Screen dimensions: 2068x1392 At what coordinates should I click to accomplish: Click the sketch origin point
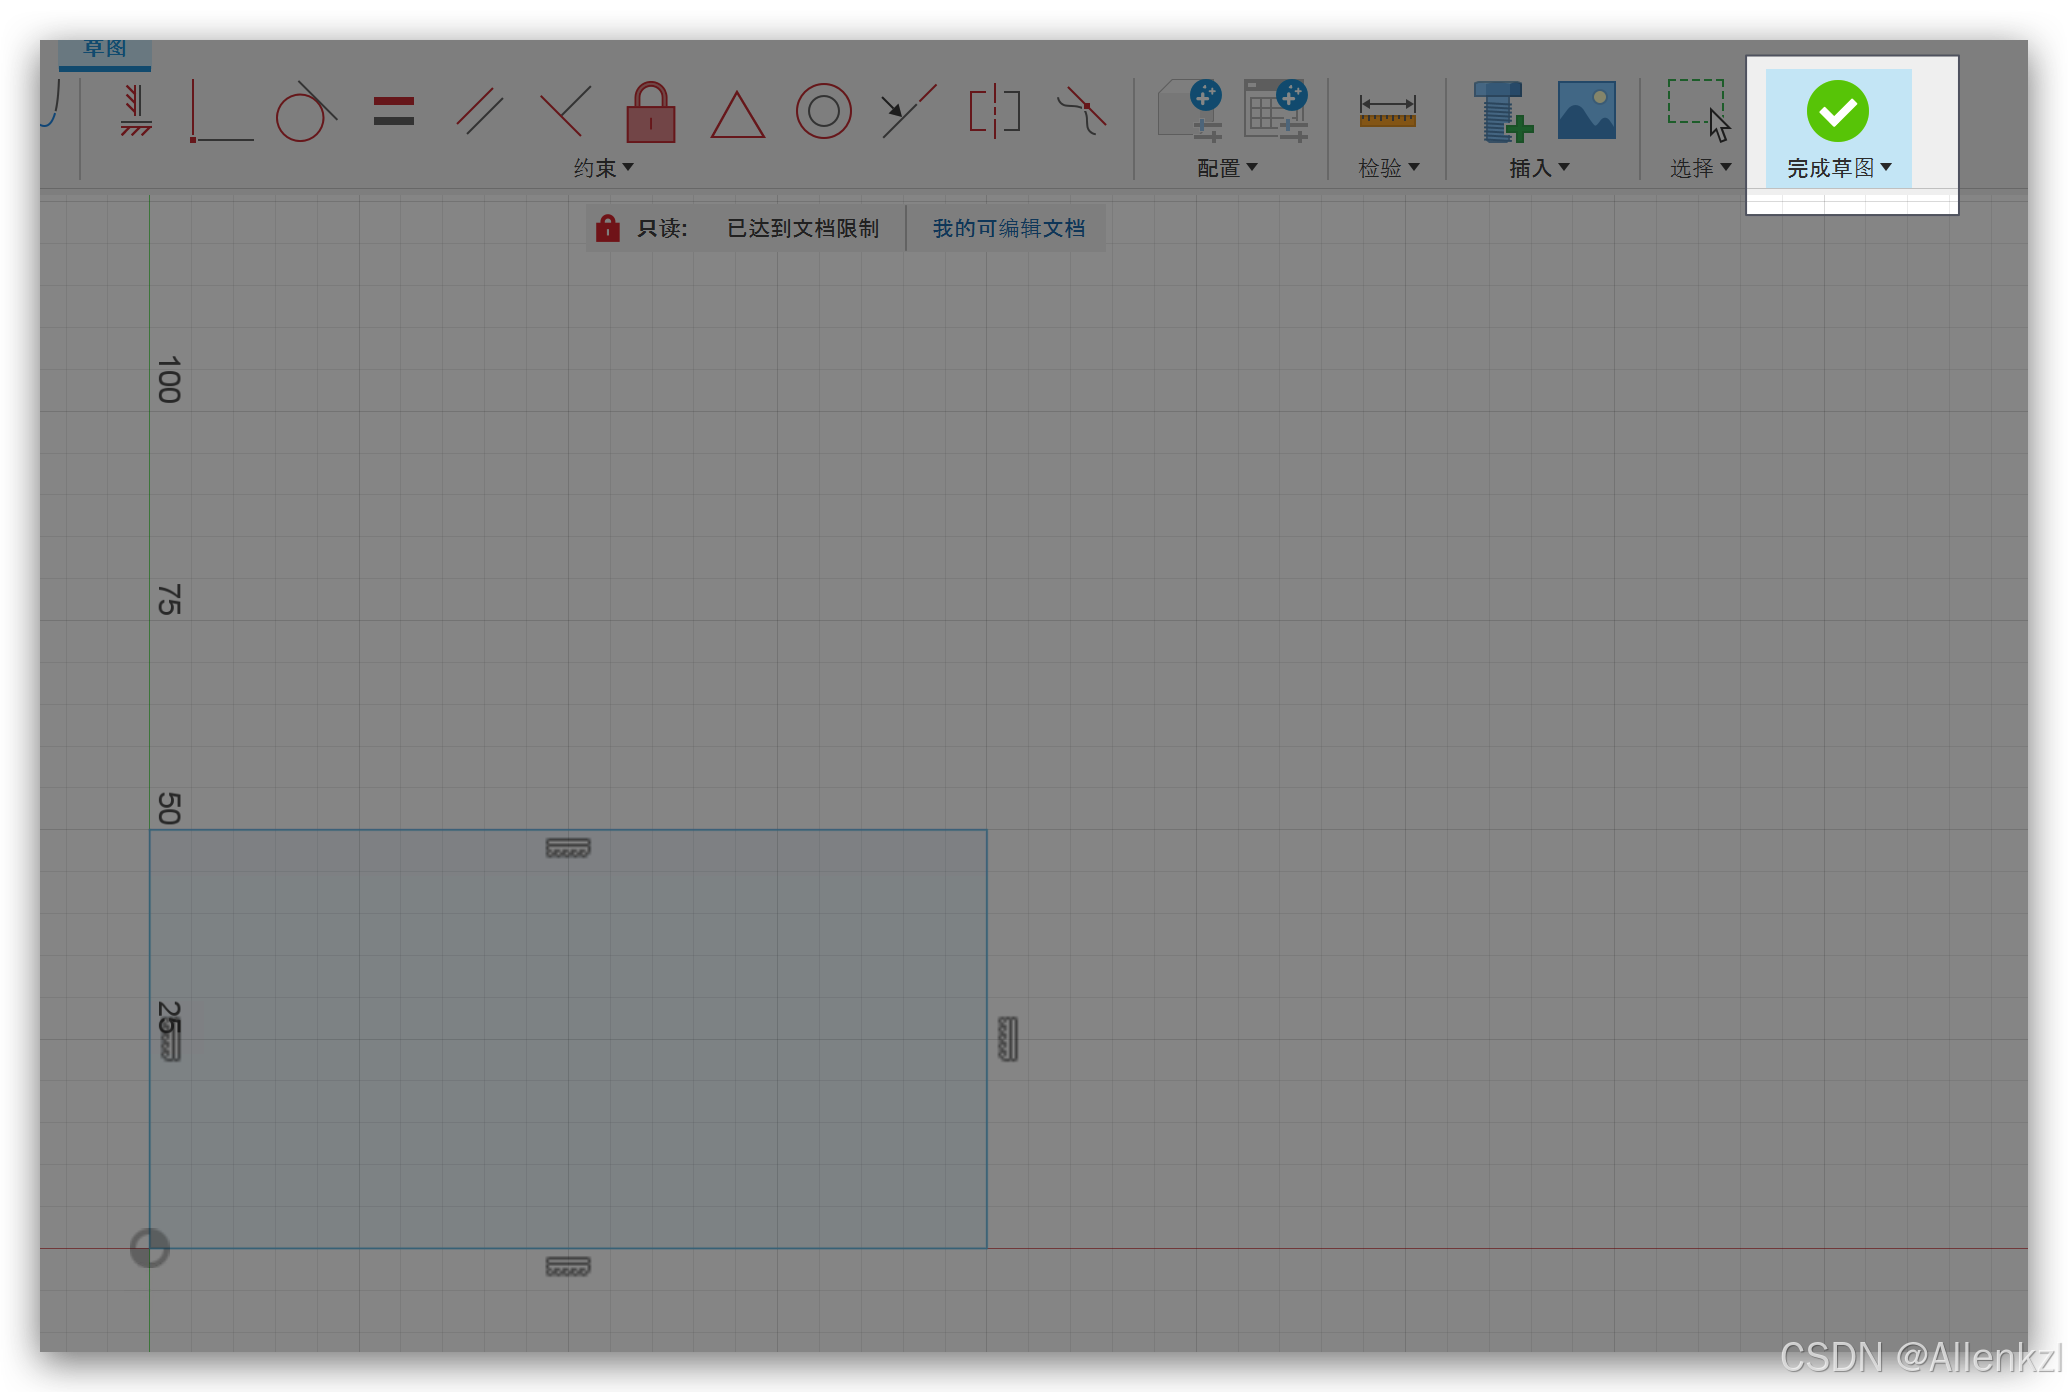(x=150, y=1248)
